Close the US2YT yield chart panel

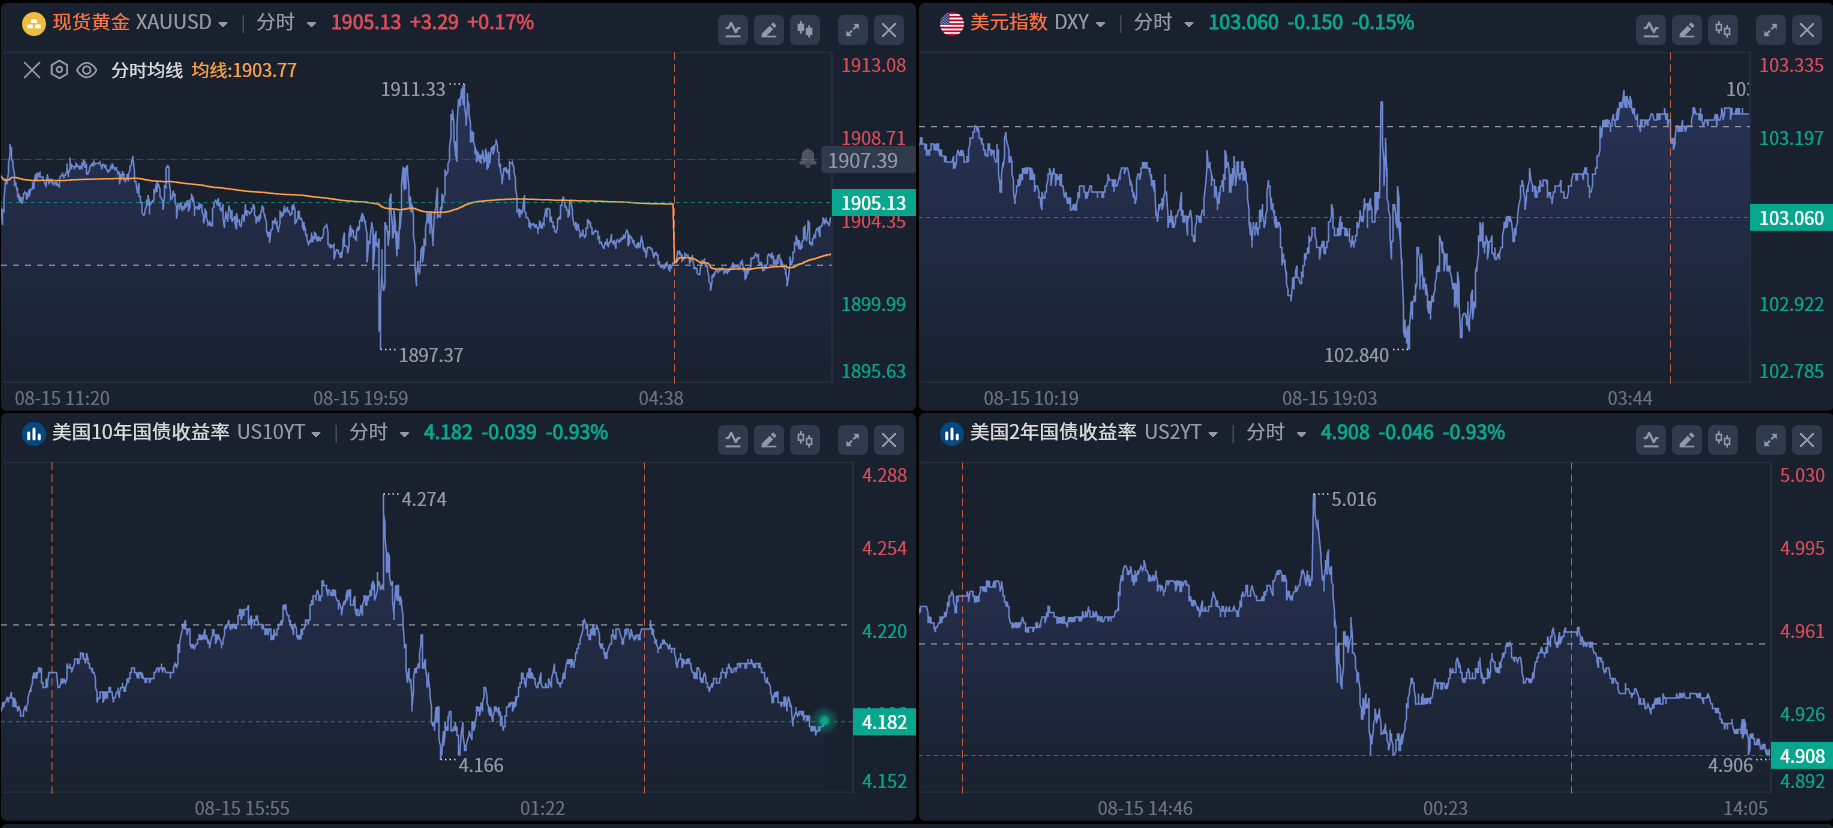click(x=1807, y=440)
